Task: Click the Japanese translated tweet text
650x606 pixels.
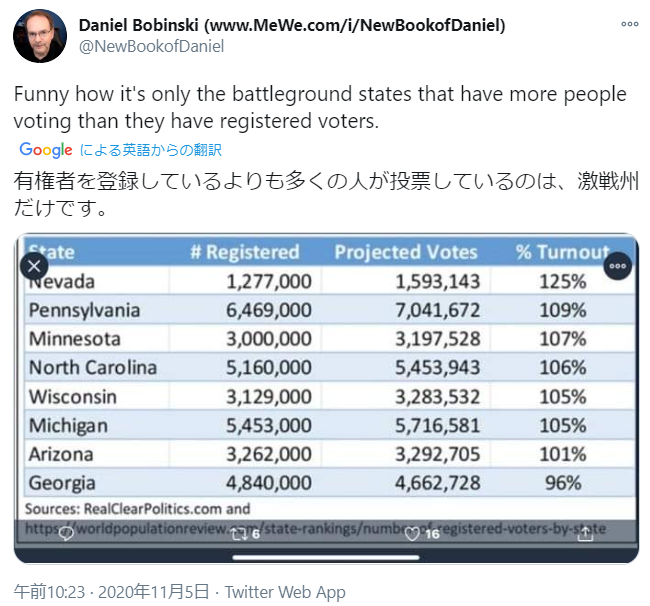Action: pyautogui.click(x=326, y=194)
